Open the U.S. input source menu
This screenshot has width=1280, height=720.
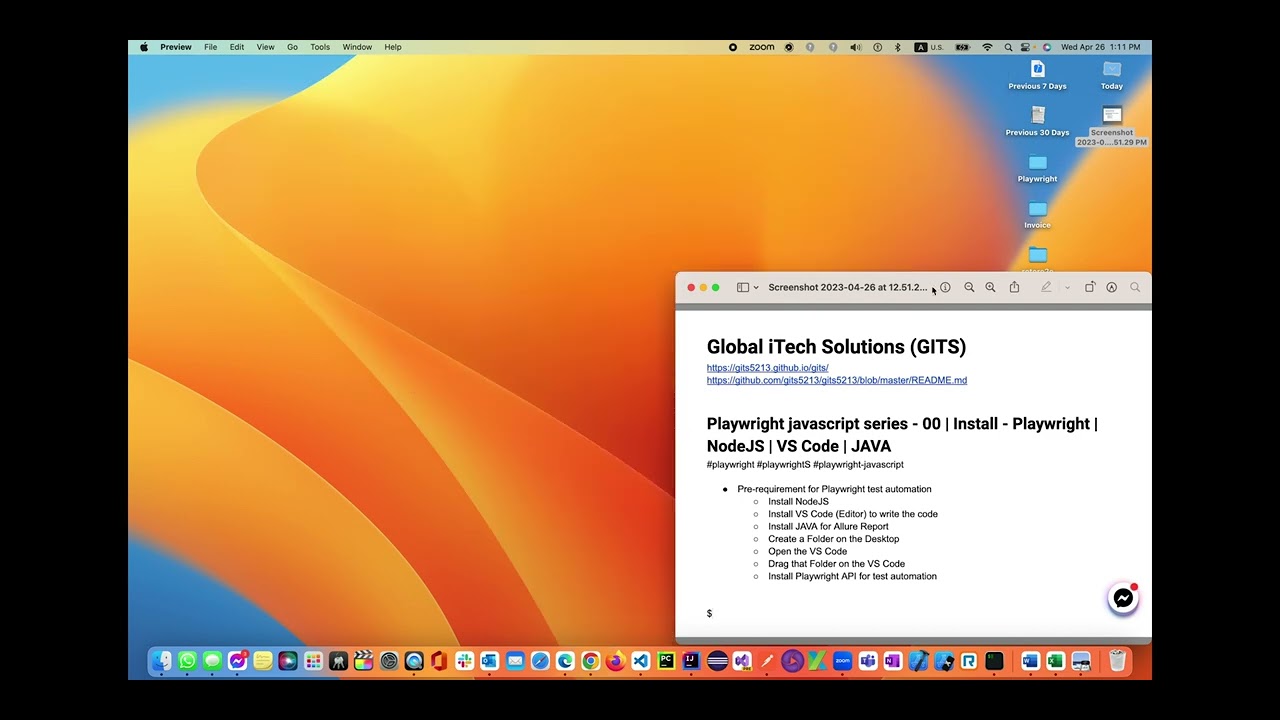click(929, 47)
